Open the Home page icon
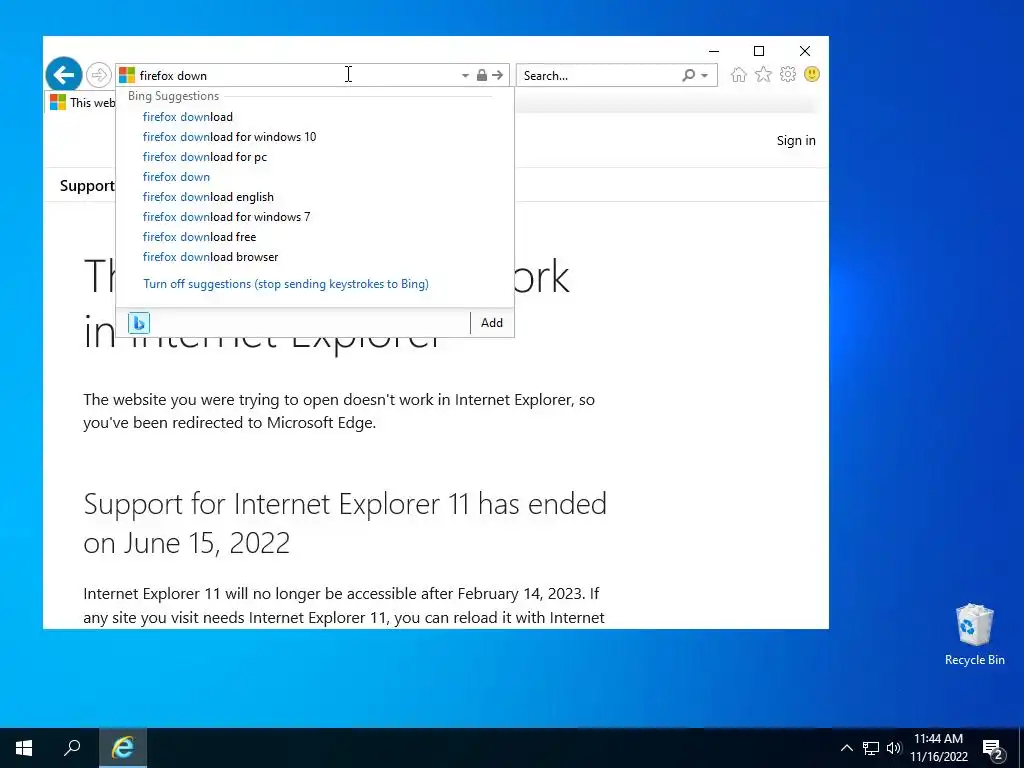 coord(739,74)
